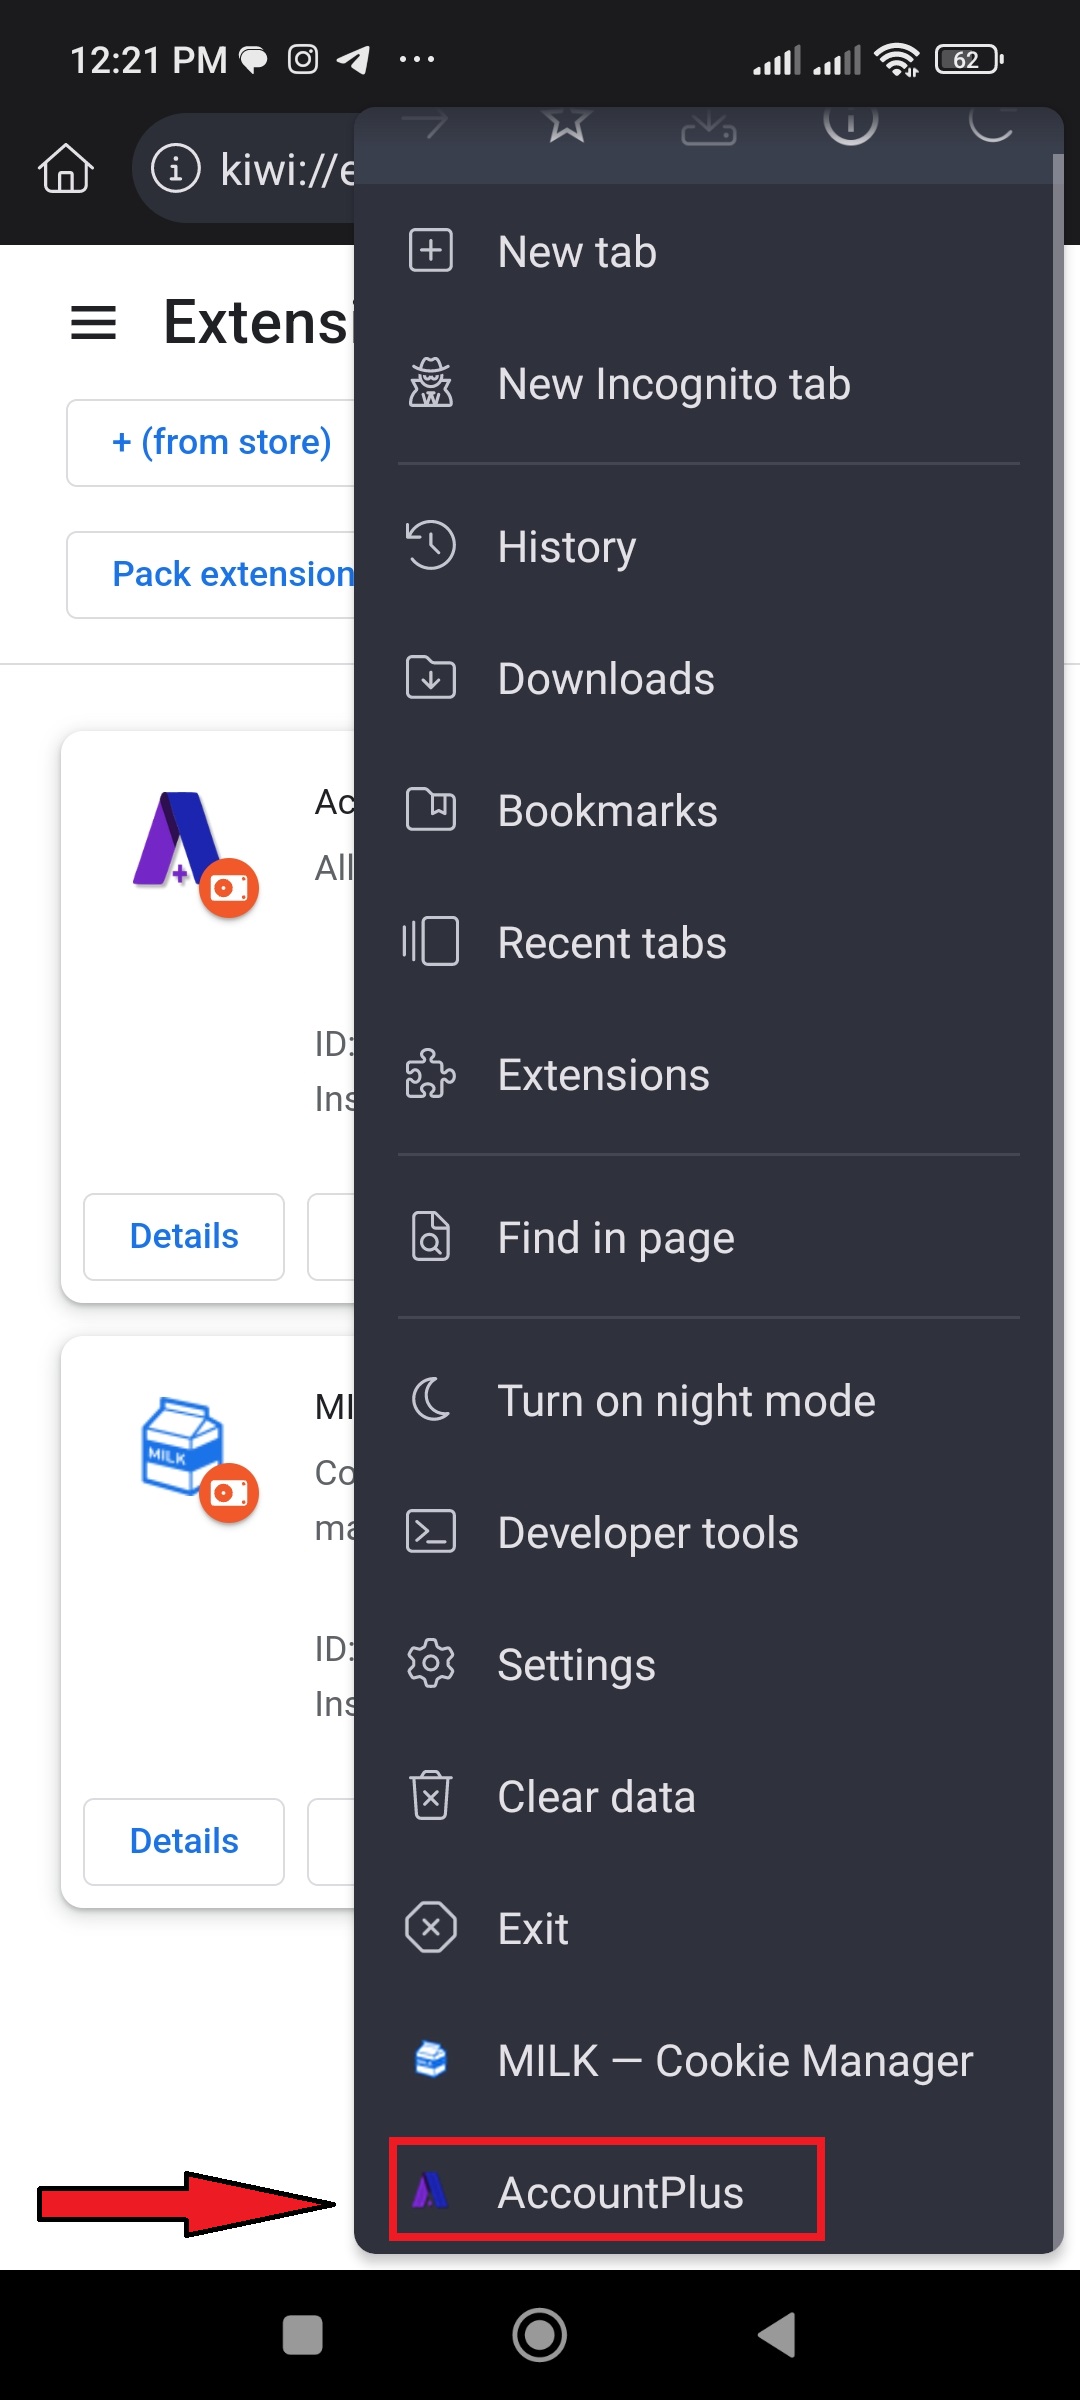
Task: Tap the home icon in browser toolbar
Action: click(x=66, y=168)
